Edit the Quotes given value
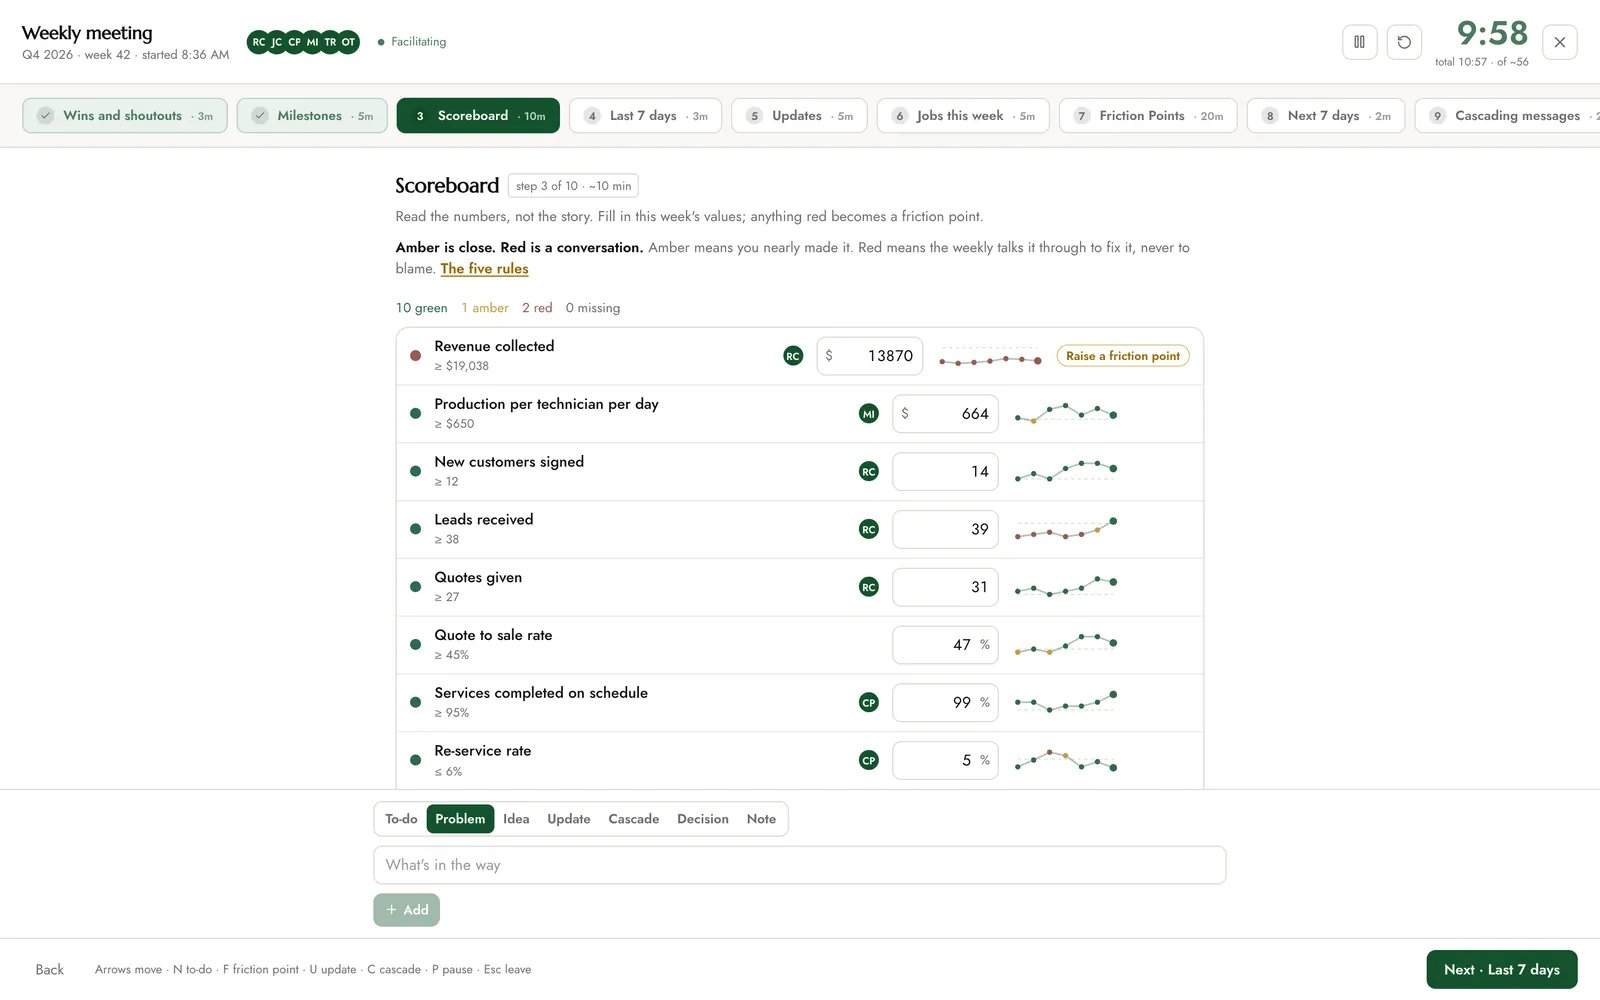1600x1000 pixels. (x=945, y=587)
